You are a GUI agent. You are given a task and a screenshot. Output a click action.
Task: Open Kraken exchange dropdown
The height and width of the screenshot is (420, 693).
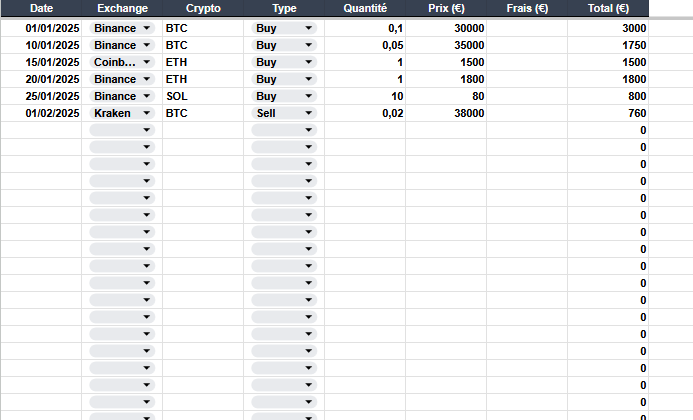pos(122,113)
